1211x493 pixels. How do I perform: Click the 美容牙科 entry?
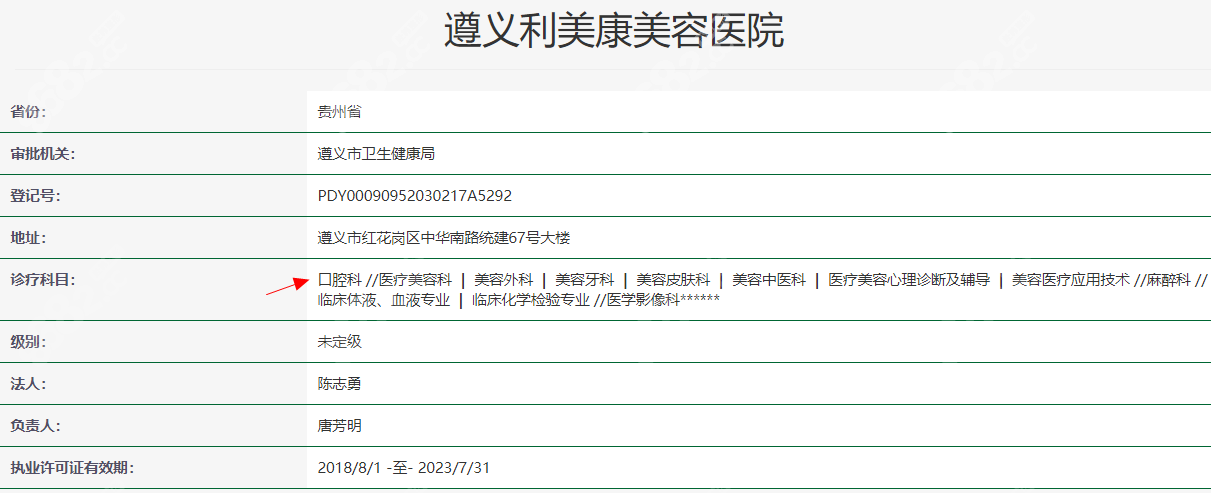coord(585,280)
